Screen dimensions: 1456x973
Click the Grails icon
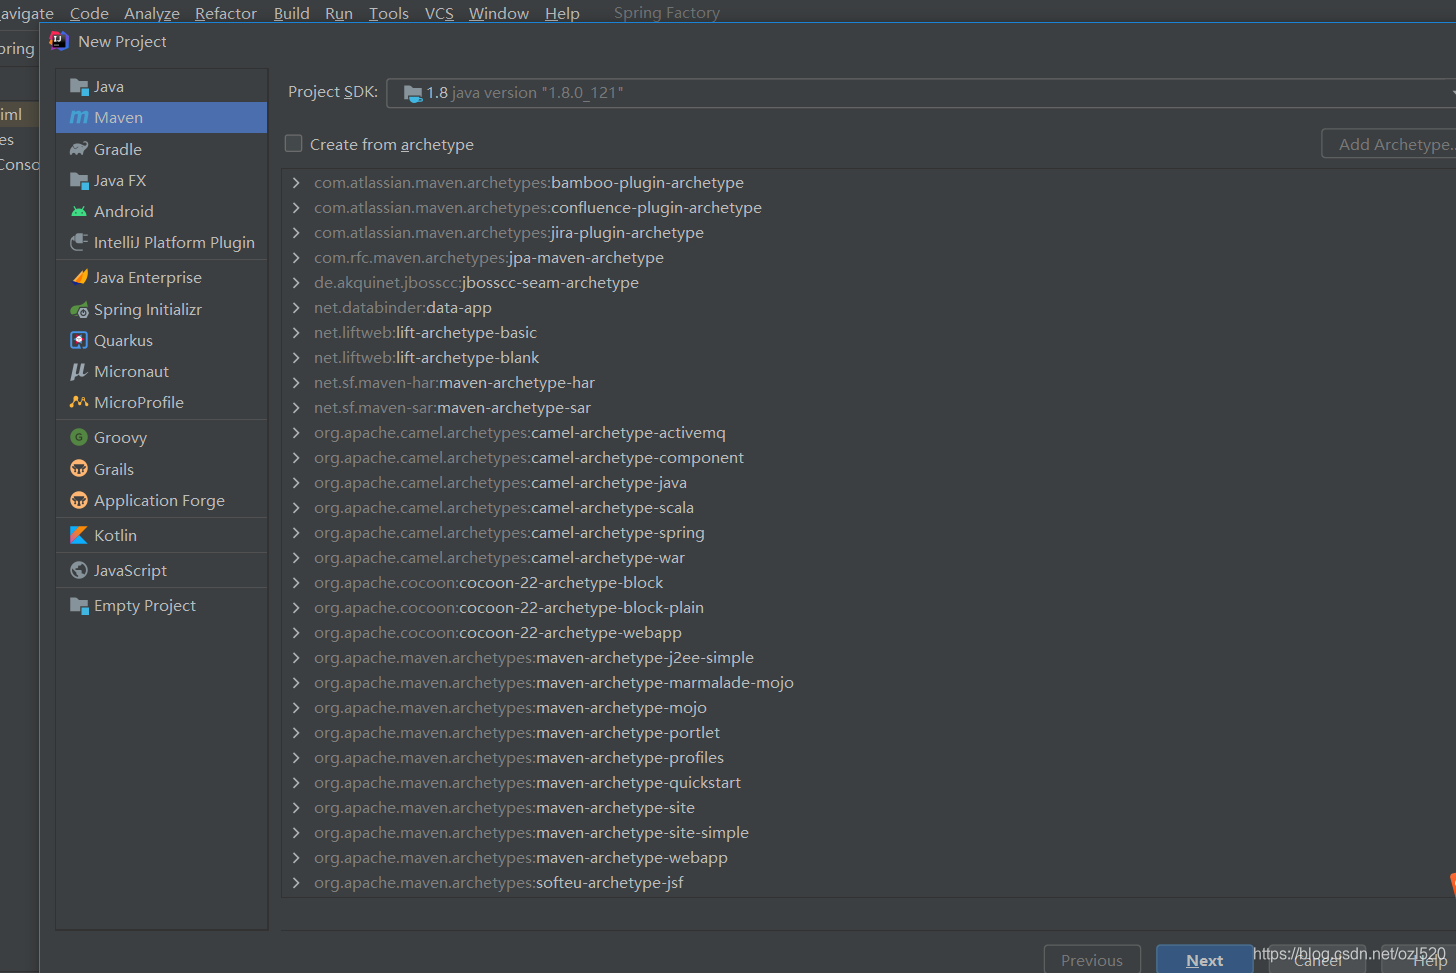(79, 469)
